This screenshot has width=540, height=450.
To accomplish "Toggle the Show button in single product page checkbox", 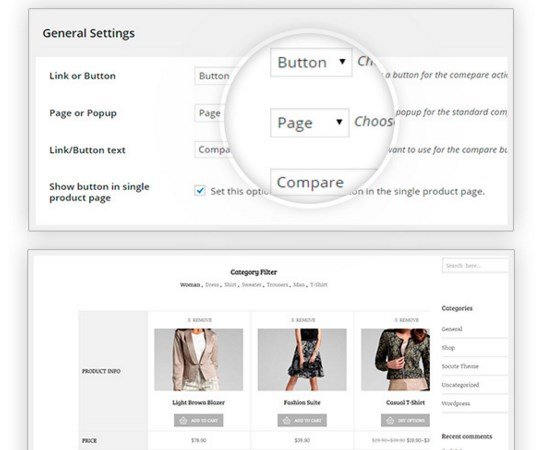I will pyautogui.click(x=200, y=191).
